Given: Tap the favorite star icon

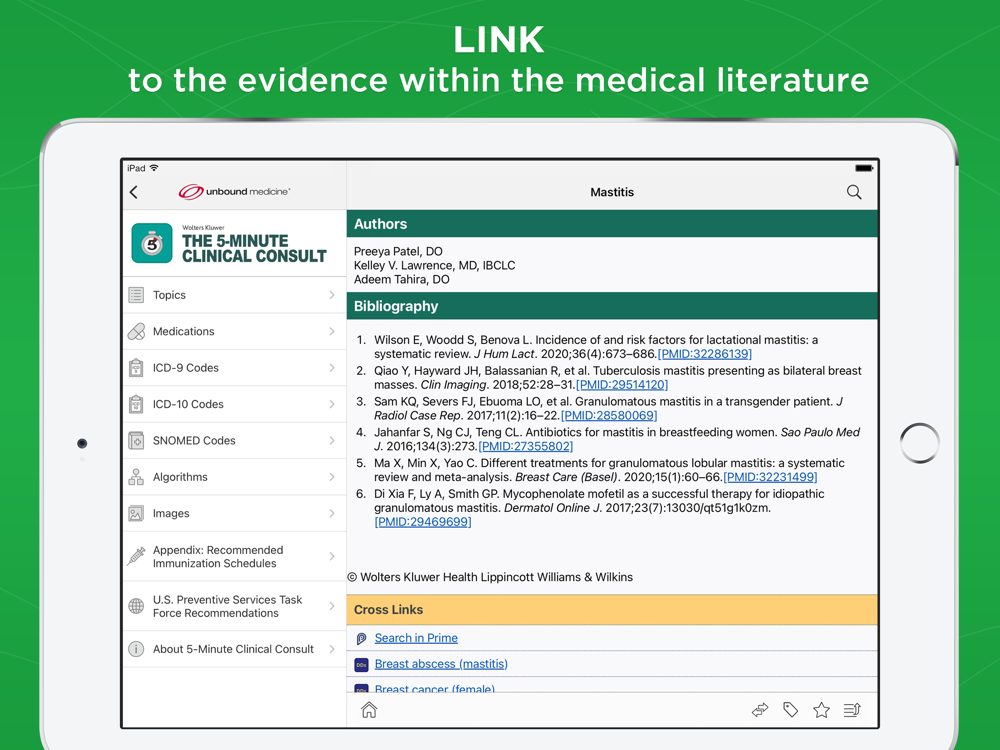Looking at the screenshot, I should tap(821, 710).
